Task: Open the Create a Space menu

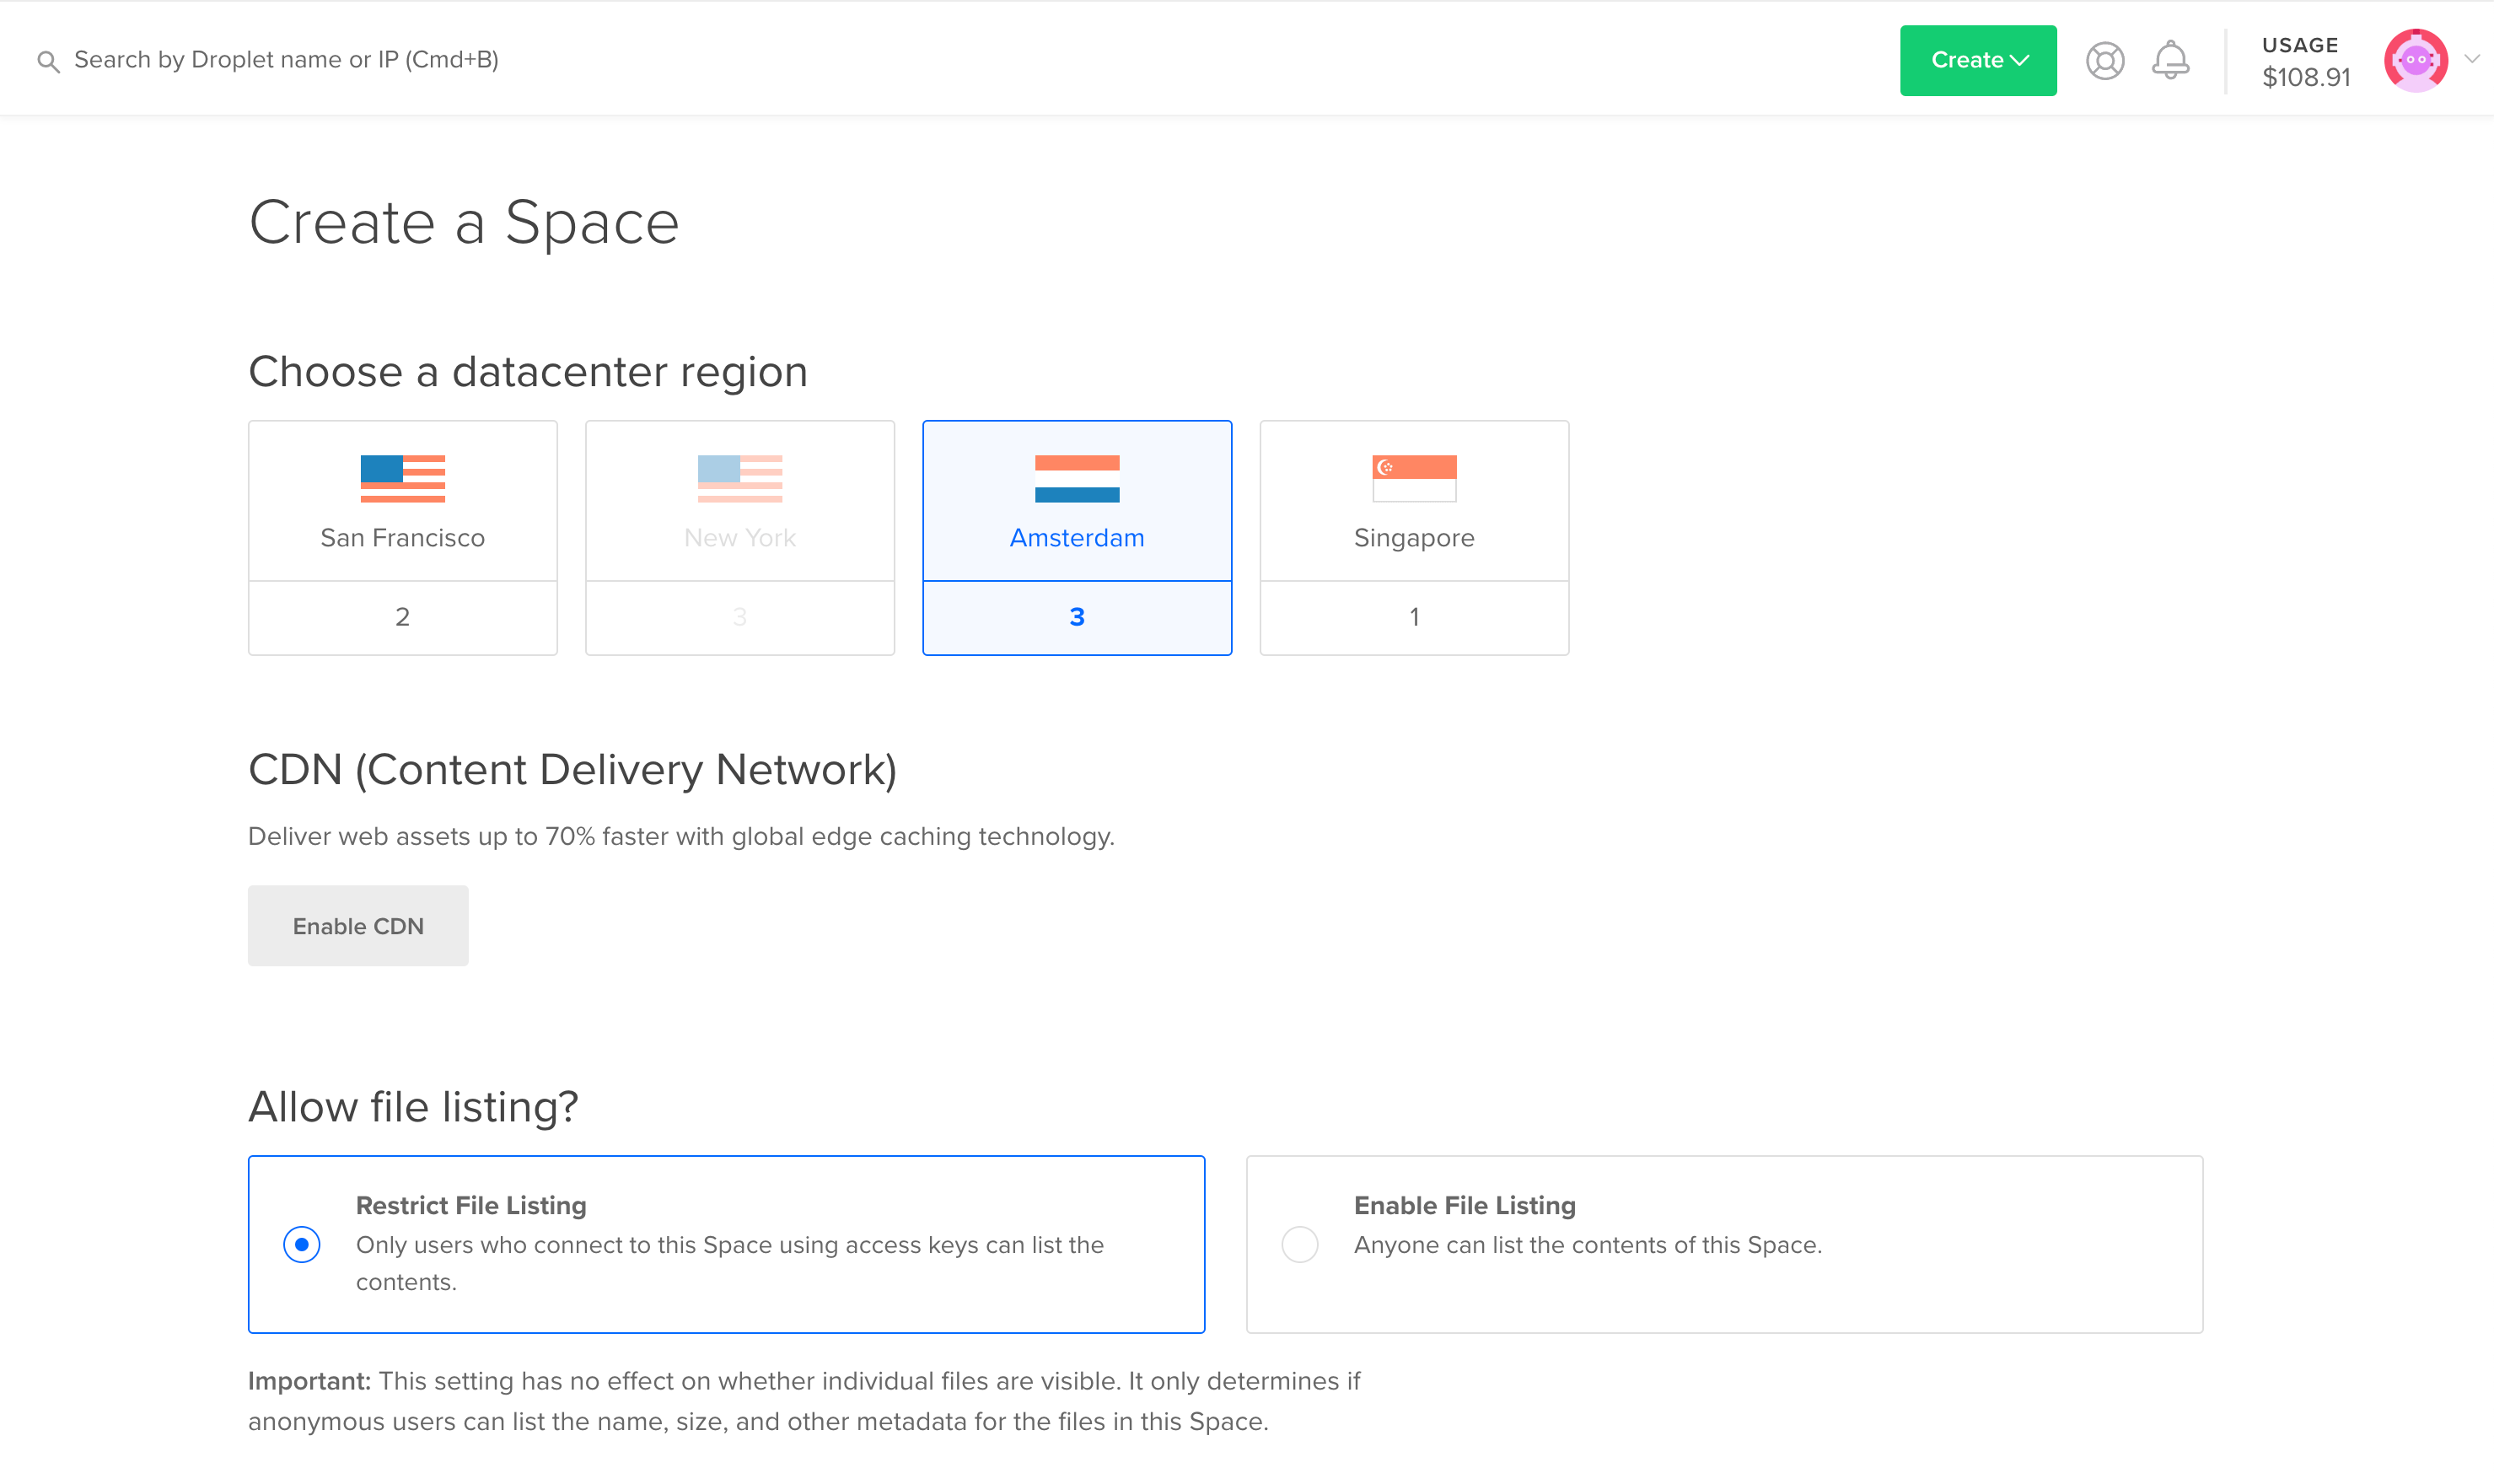Action: click(1976, 60)
